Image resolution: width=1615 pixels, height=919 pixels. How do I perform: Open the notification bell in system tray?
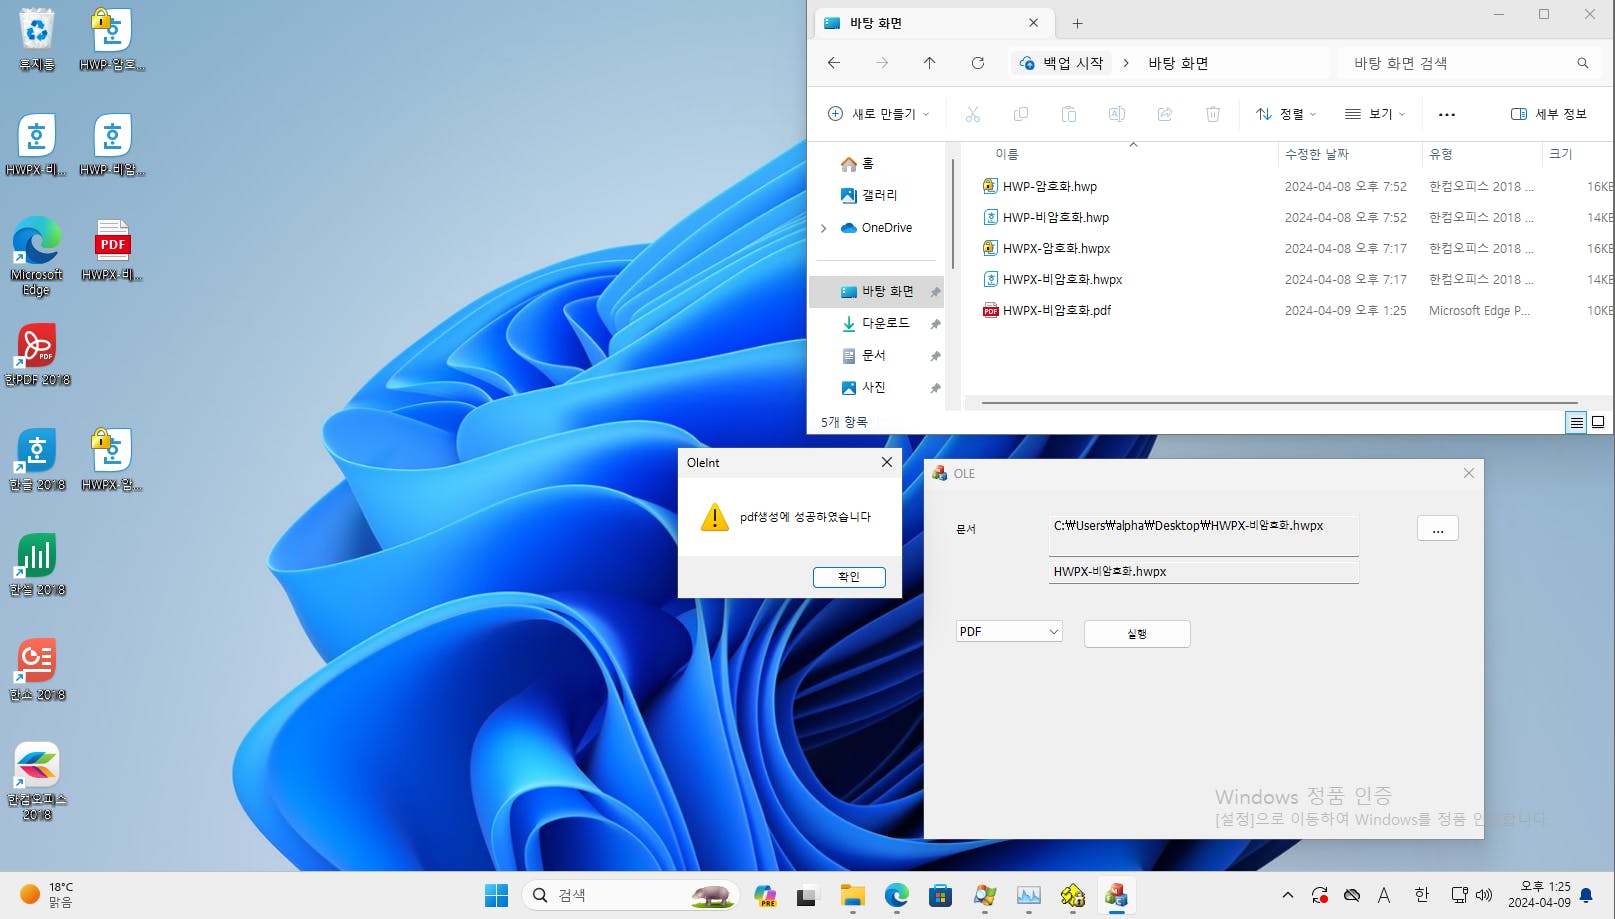tap(1586, 895)
